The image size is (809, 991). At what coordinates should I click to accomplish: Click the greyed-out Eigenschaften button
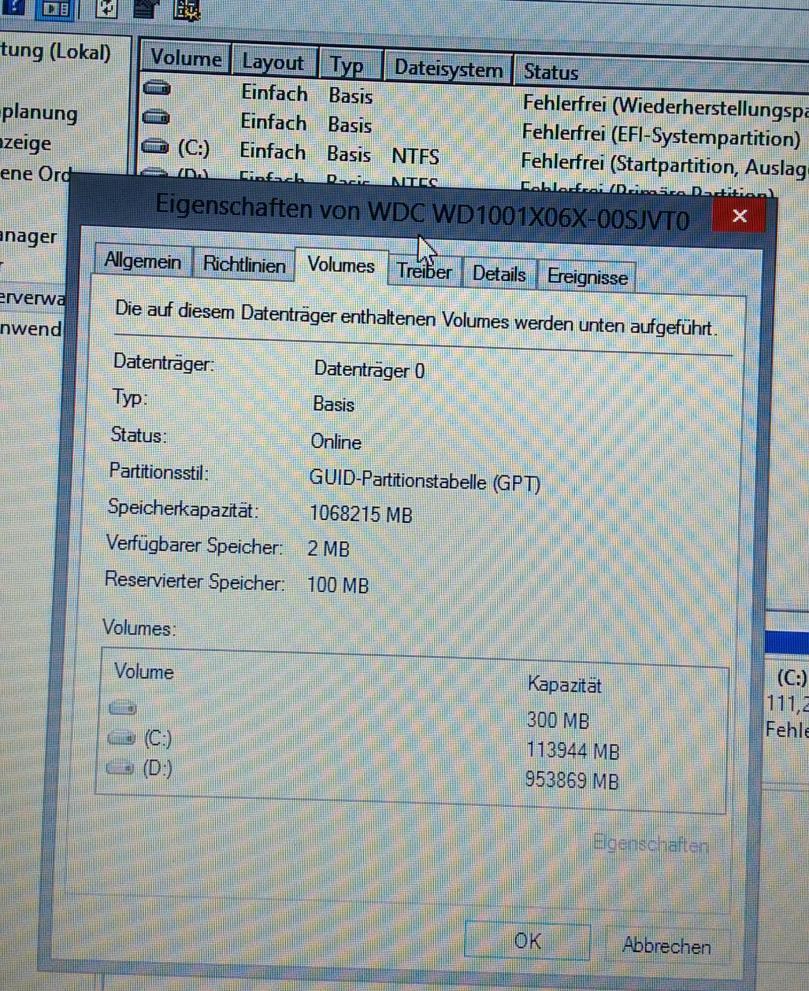coord(651,843)
